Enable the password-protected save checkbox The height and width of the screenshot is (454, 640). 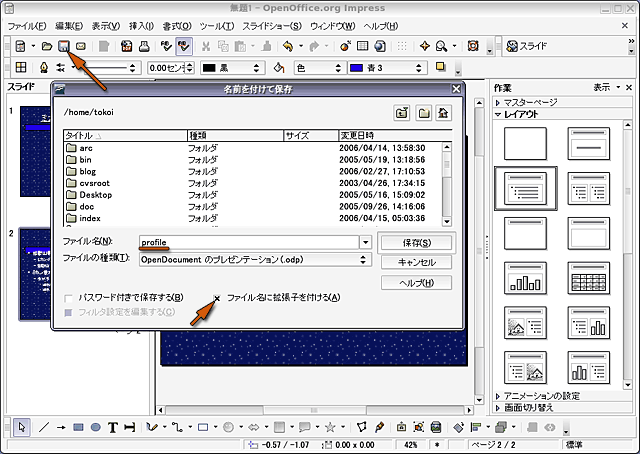[68, 297]
